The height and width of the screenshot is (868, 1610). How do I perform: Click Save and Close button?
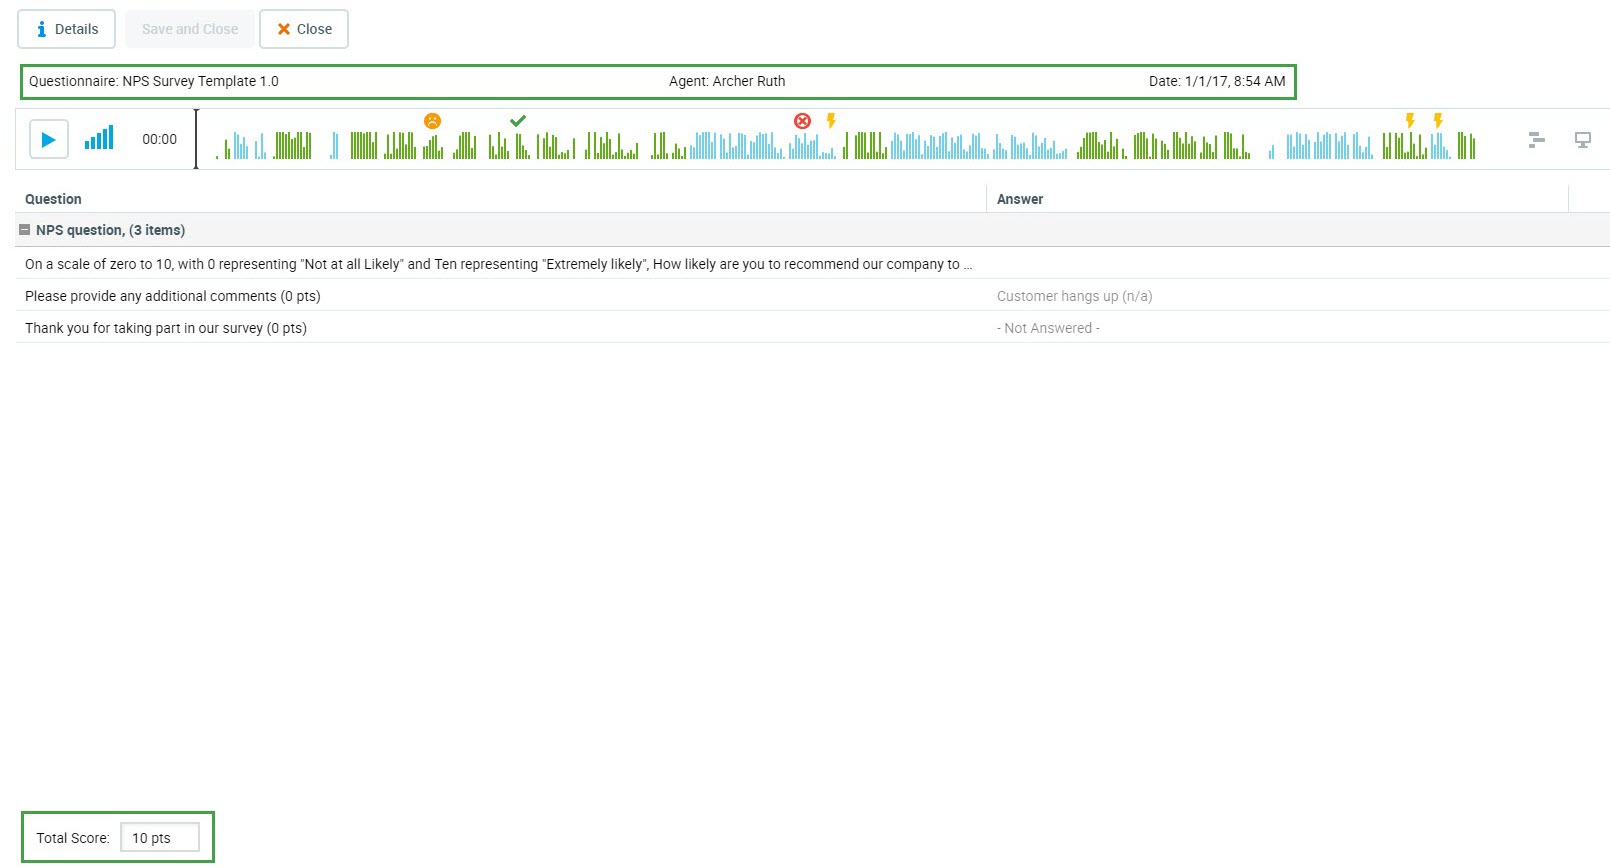coord(189,29)
